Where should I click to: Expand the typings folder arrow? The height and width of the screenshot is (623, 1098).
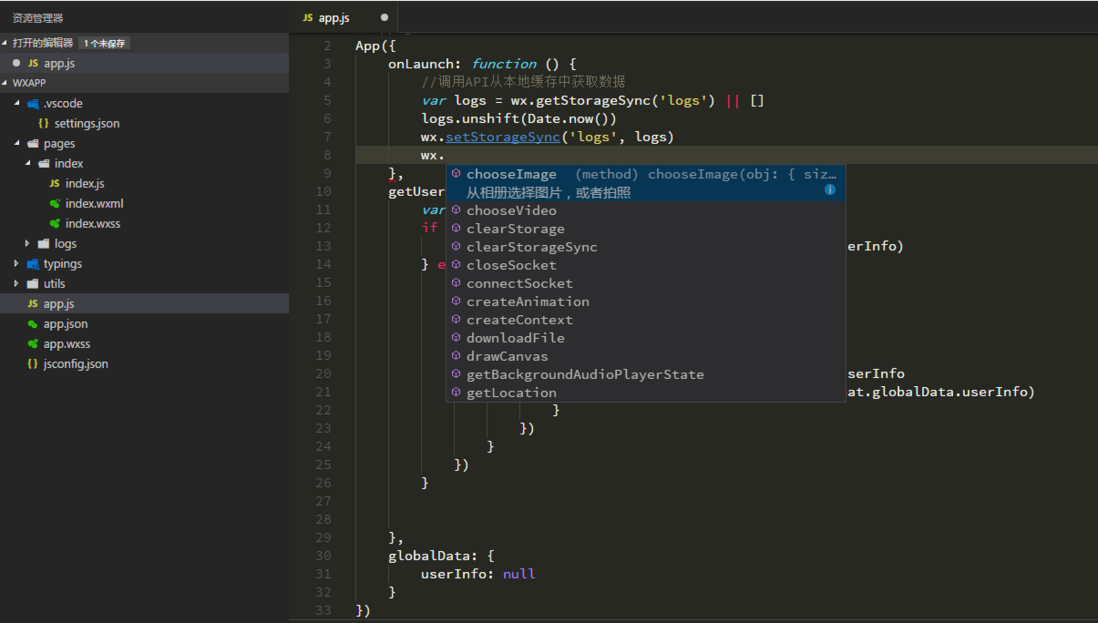click(16, 264)
